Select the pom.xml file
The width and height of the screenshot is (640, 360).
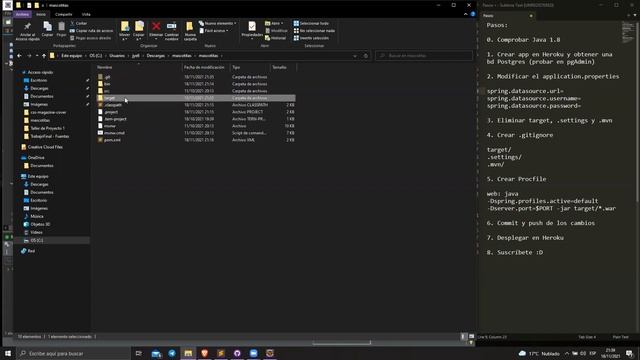pyautogui.click(x=109, y=140)
